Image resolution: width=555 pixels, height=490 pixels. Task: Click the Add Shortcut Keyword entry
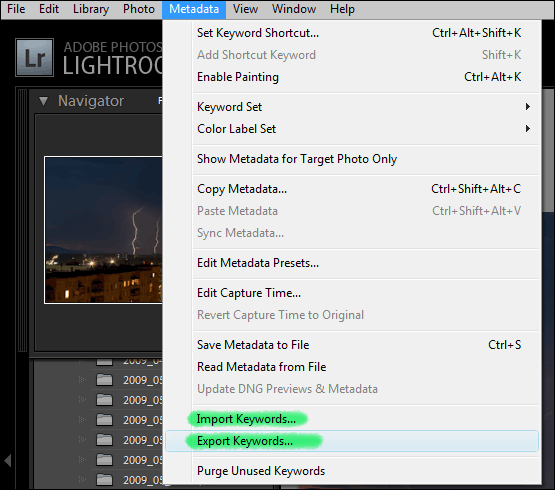pos(352,55)
